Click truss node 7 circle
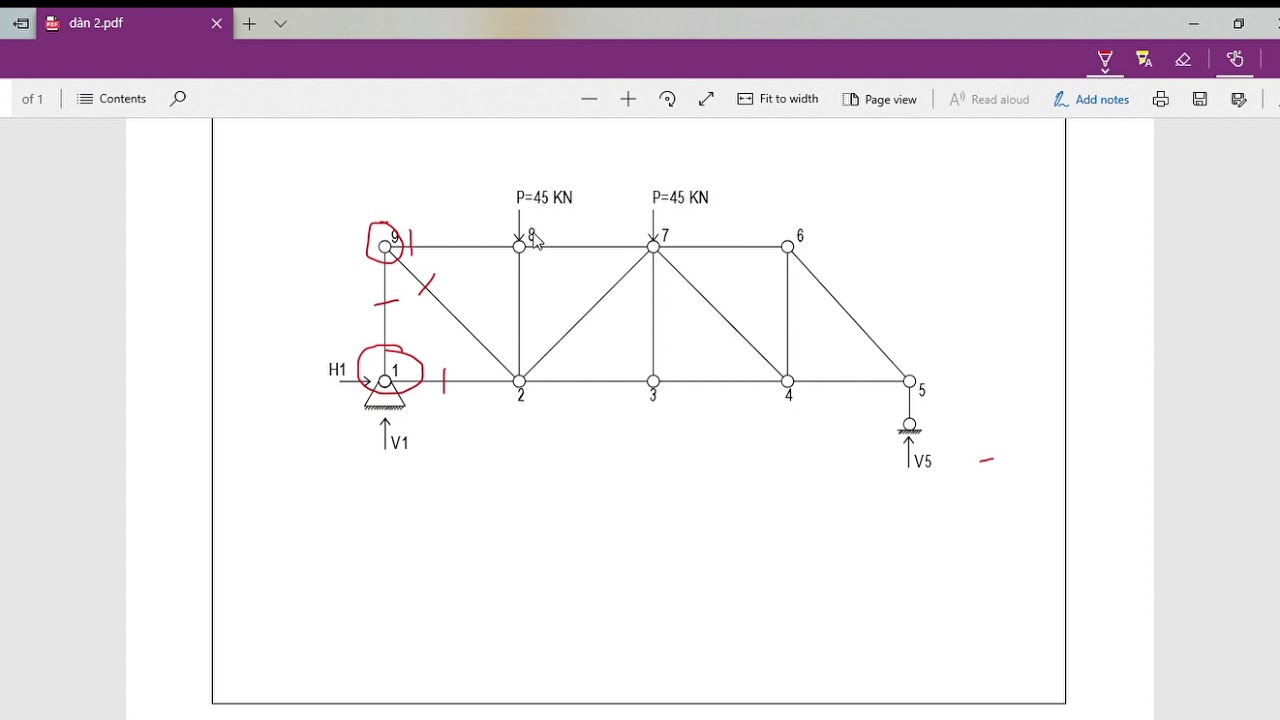This screenshot has width=1280, height=720. 653,247
